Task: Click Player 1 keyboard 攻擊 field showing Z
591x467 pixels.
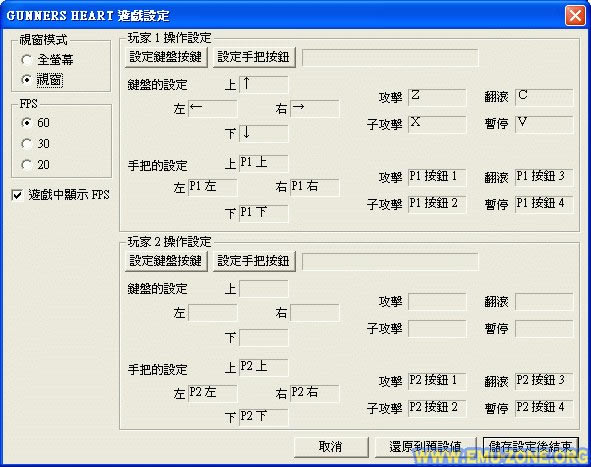Action: [437, 97]
